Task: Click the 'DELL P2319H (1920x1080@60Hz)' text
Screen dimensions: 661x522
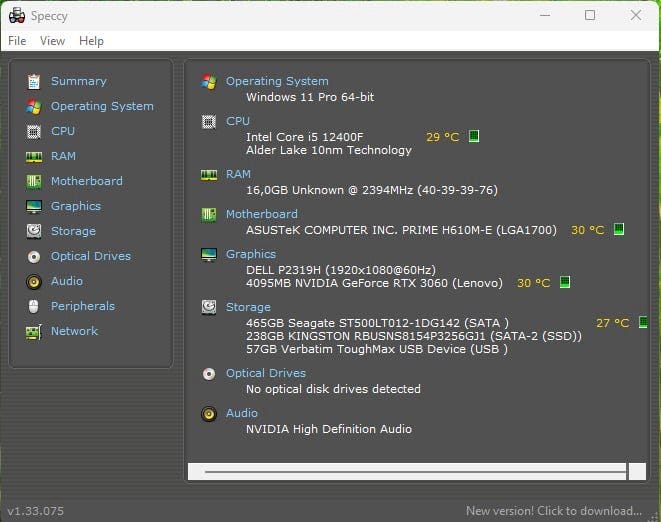Action: tap(341, 270)
